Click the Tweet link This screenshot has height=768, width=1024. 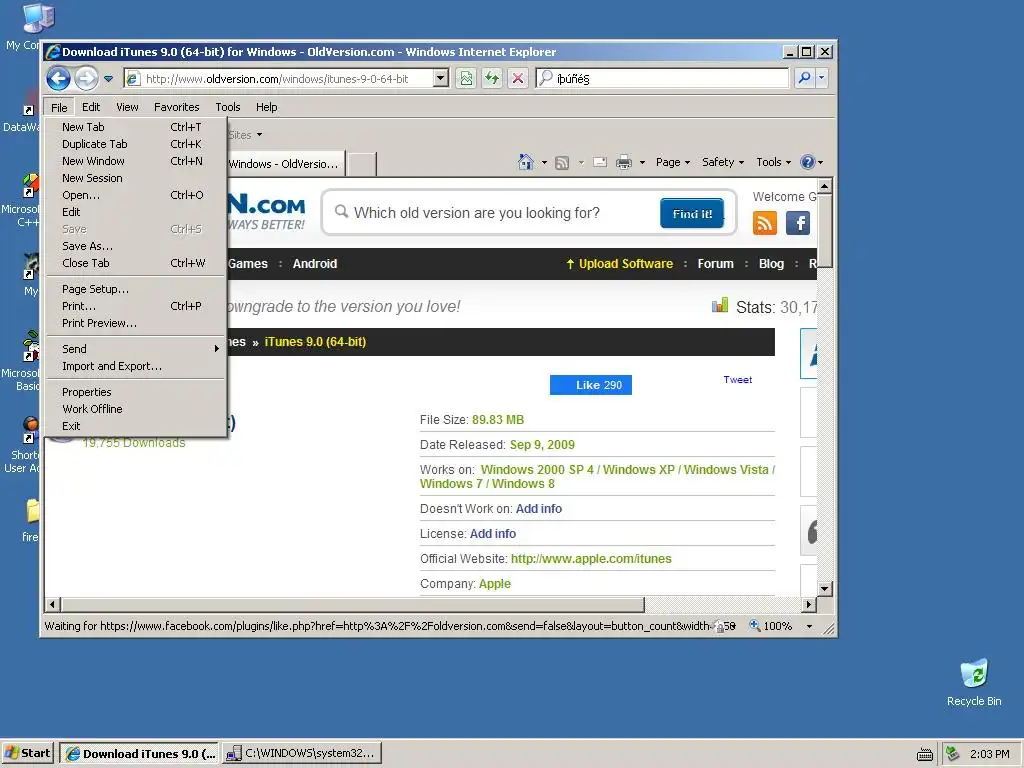point(737,379)
